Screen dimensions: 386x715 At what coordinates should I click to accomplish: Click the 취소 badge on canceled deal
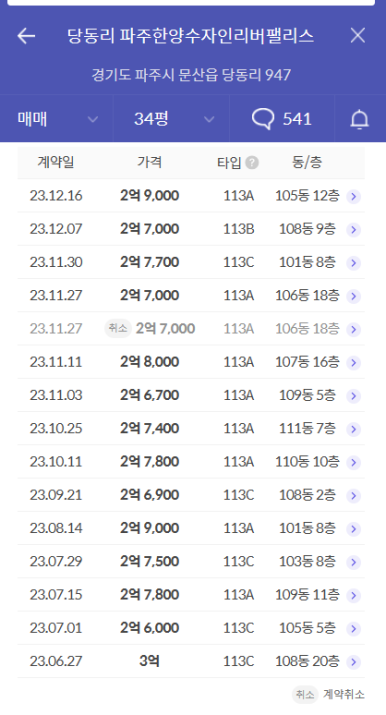click(x=118, y=328)
